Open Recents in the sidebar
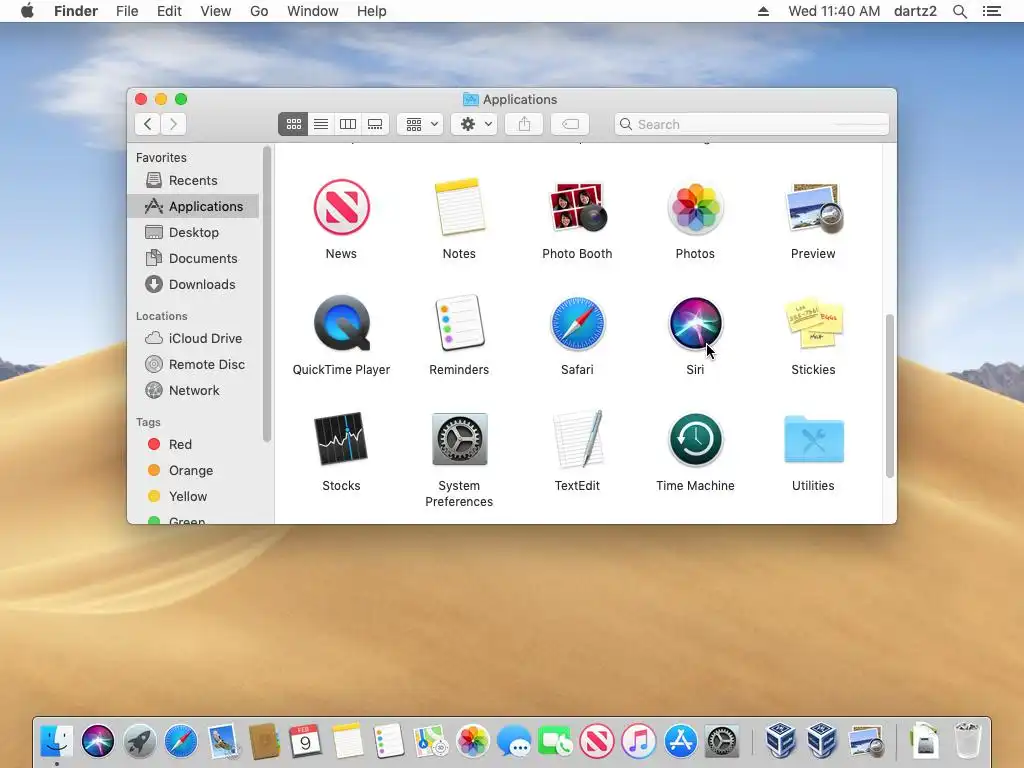The width and height of the screenshot is (1024, 768). [193, 180]
